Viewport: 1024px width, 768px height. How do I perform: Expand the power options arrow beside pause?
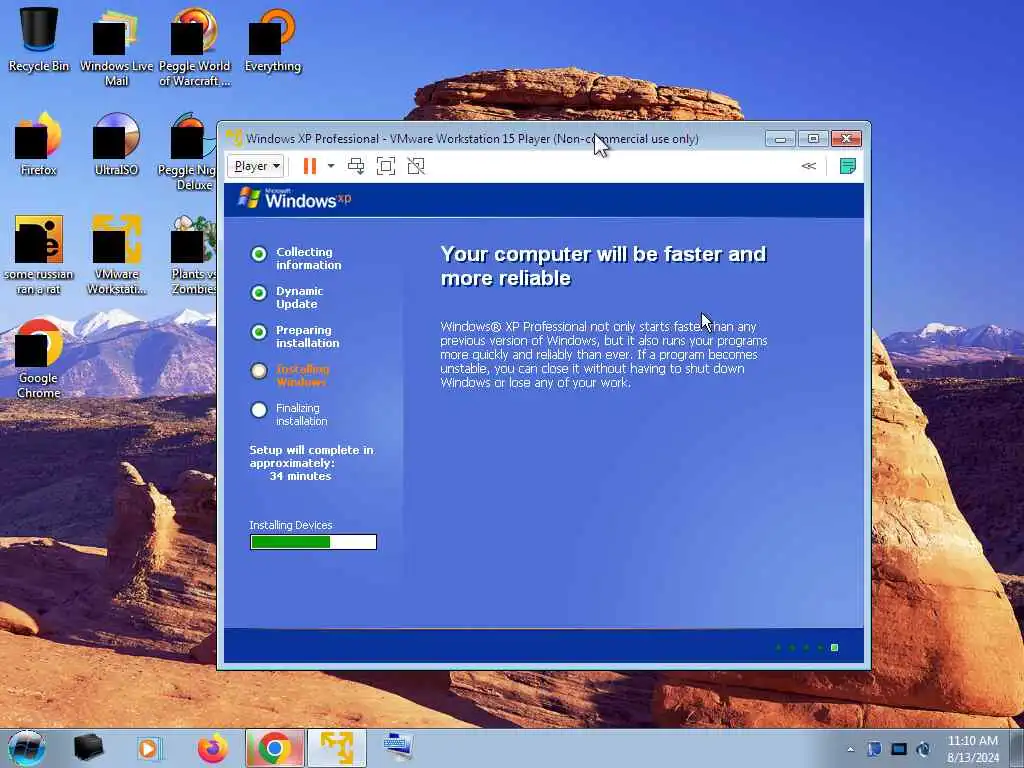331,166
